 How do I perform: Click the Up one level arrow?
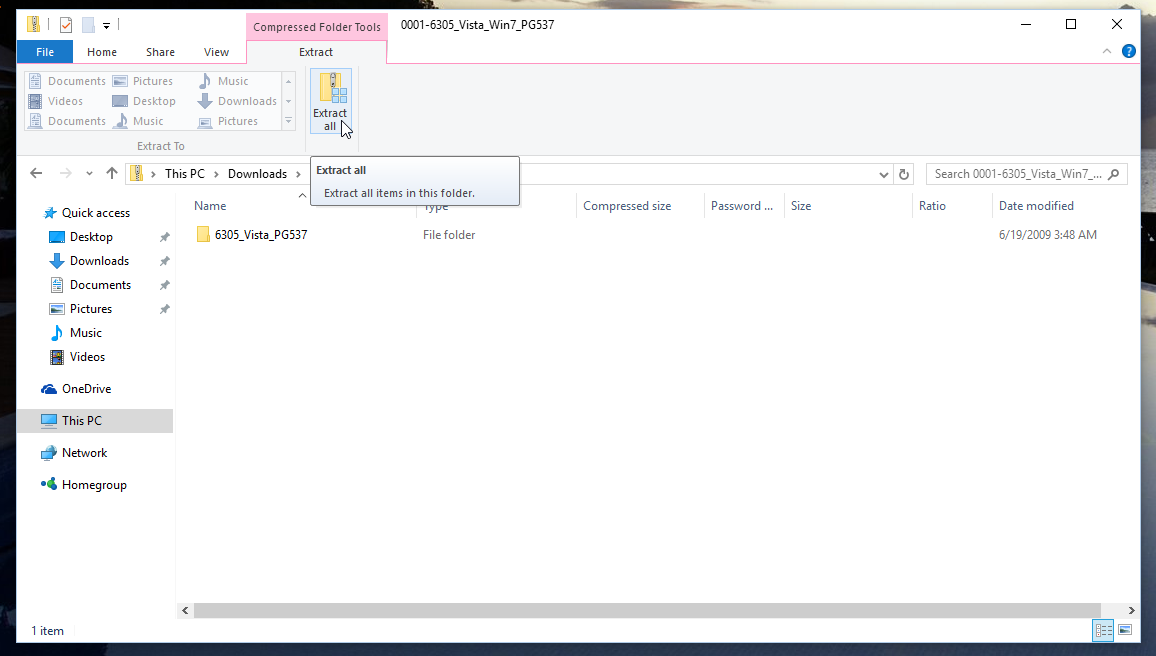tap(111, 173)
